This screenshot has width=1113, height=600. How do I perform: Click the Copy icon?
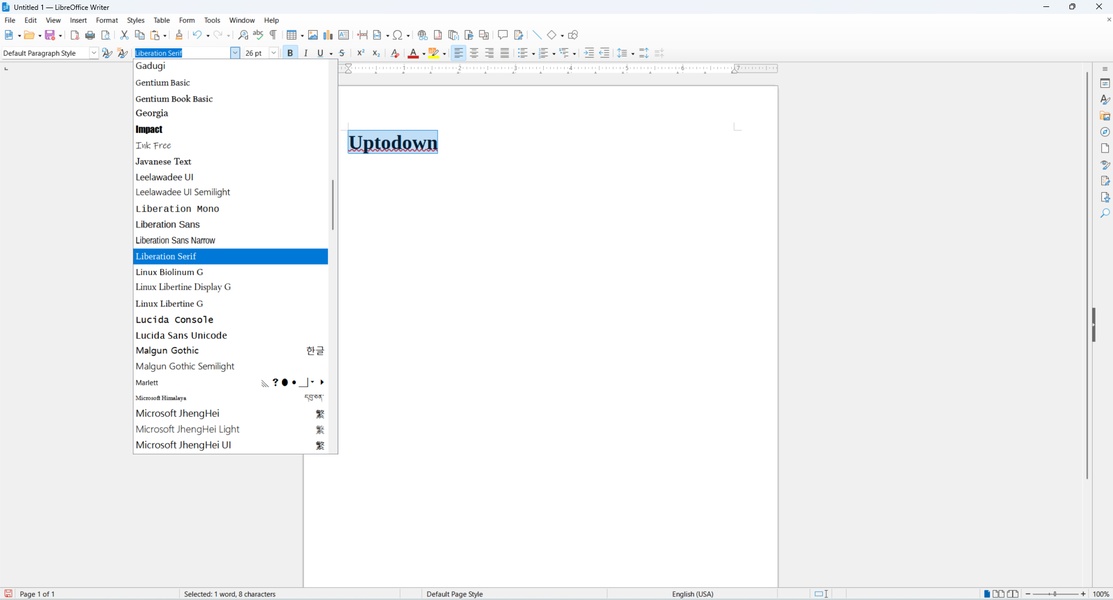coord(140,35)
